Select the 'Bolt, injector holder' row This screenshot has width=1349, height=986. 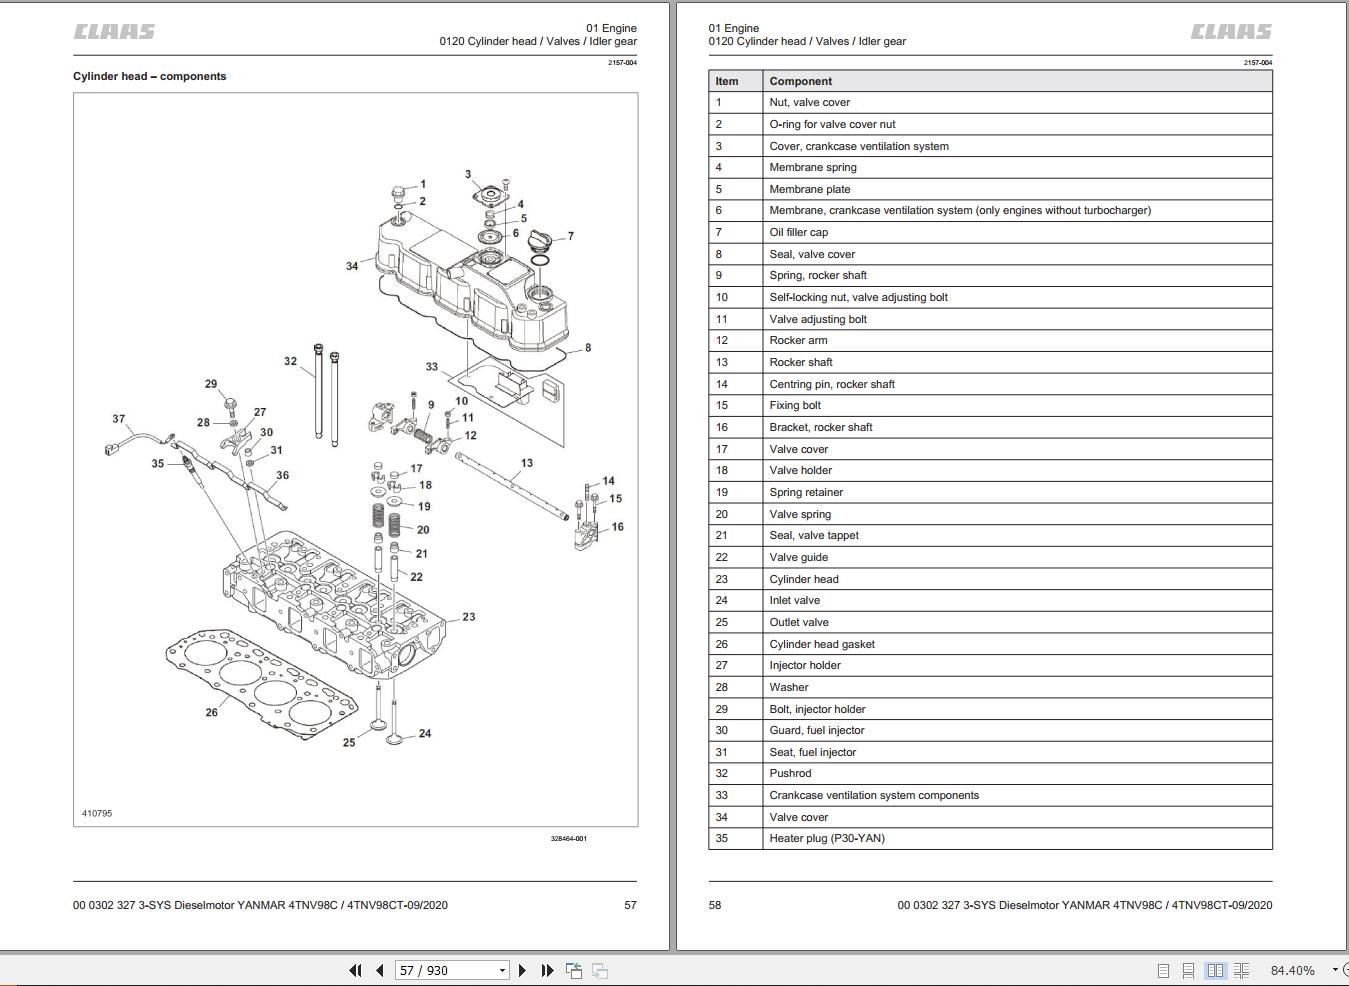point(990,709)
